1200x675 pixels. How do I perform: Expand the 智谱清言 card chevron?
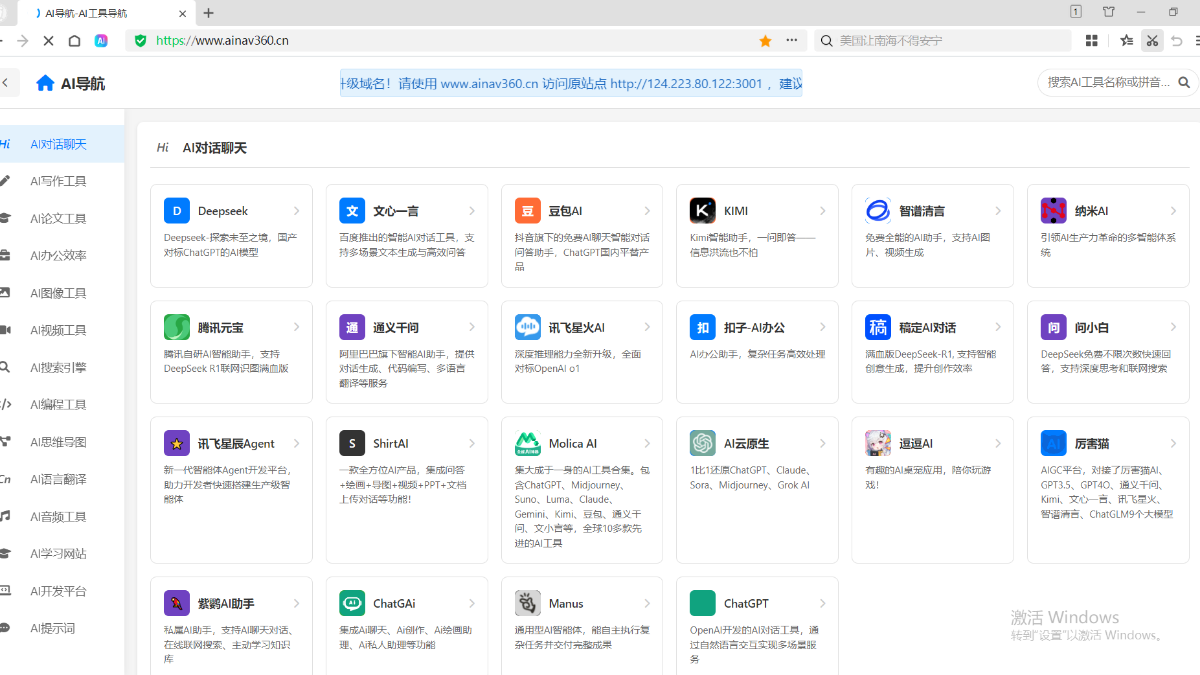tap(998, 211)
